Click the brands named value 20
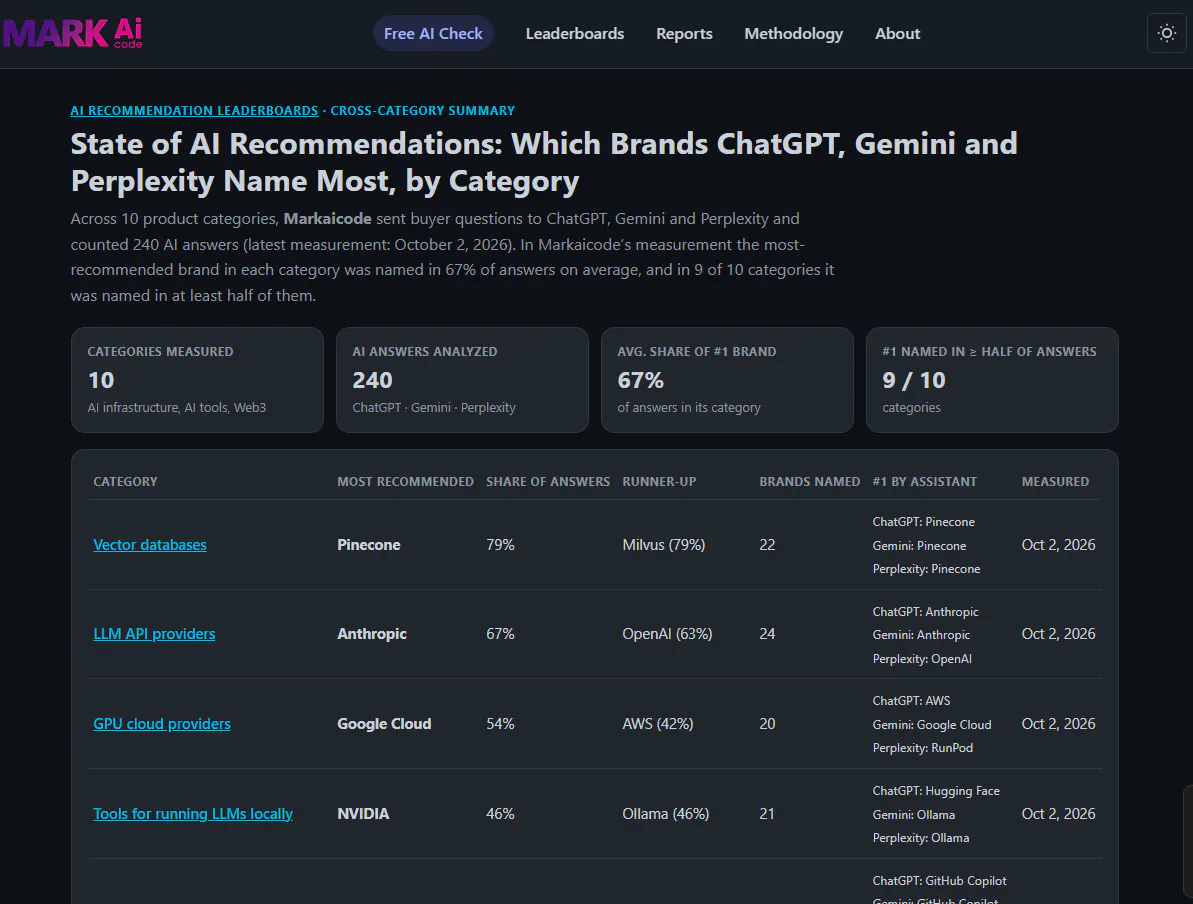1193x904 pixels. 767,724
